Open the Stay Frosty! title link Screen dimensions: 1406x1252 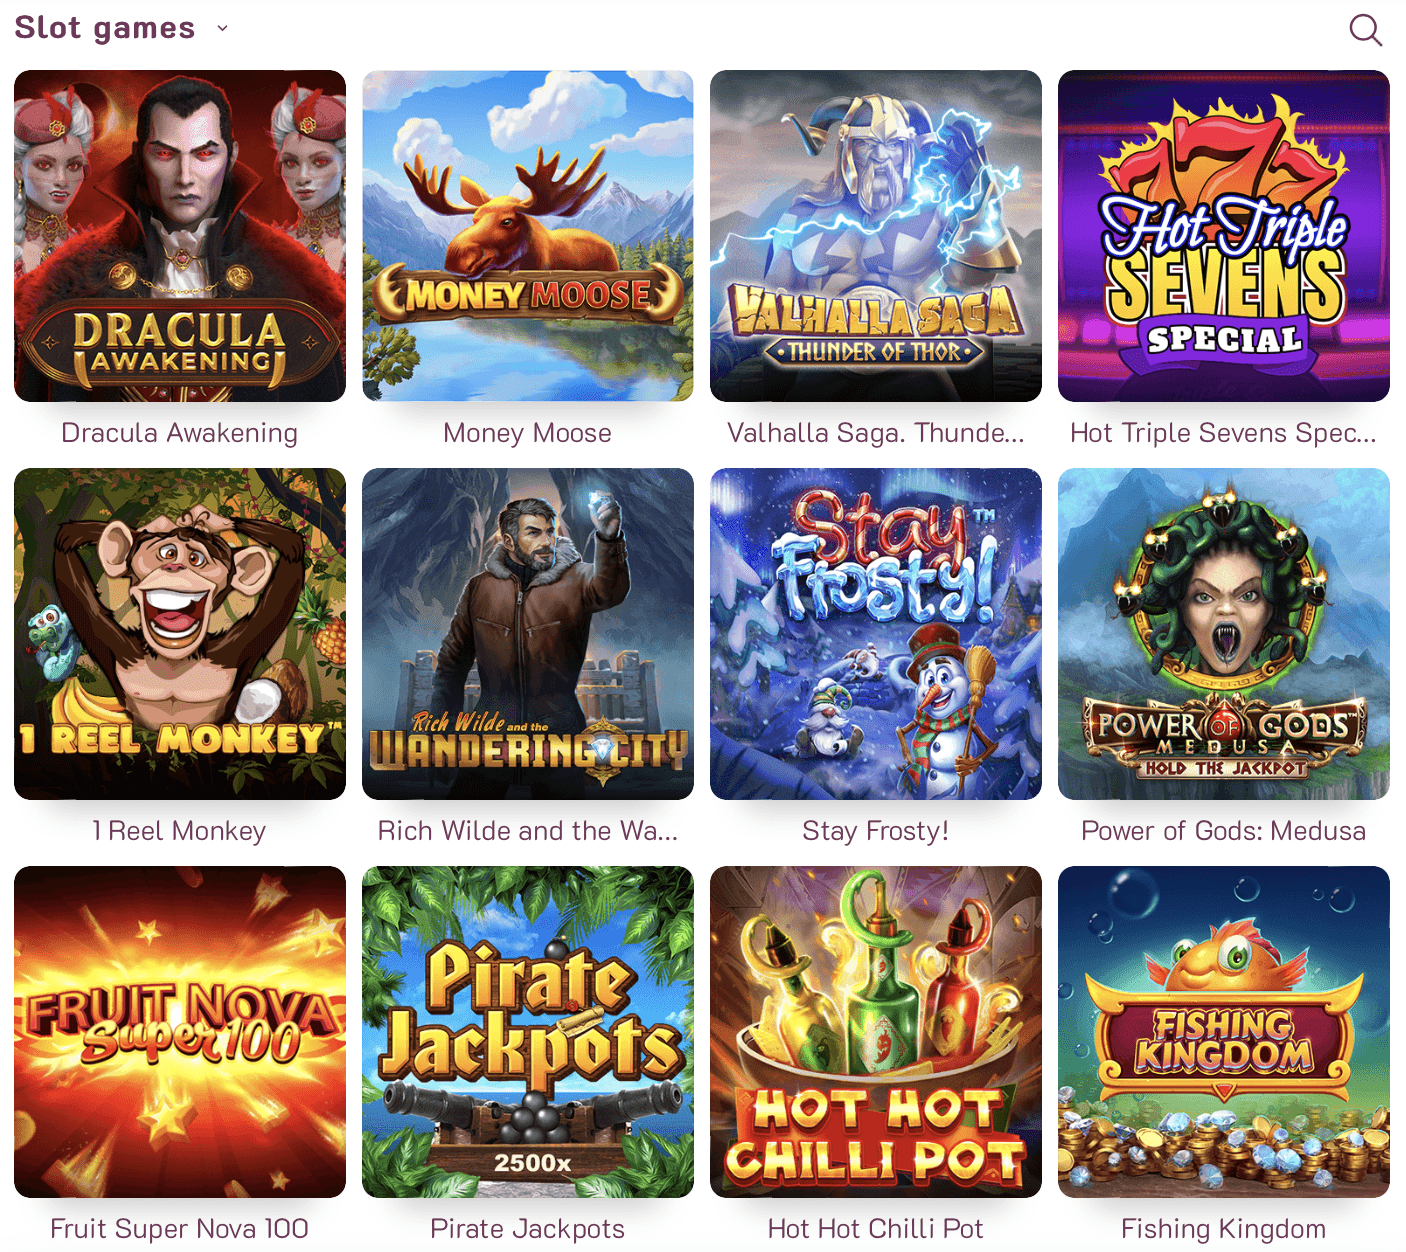[x=876, y=831]
